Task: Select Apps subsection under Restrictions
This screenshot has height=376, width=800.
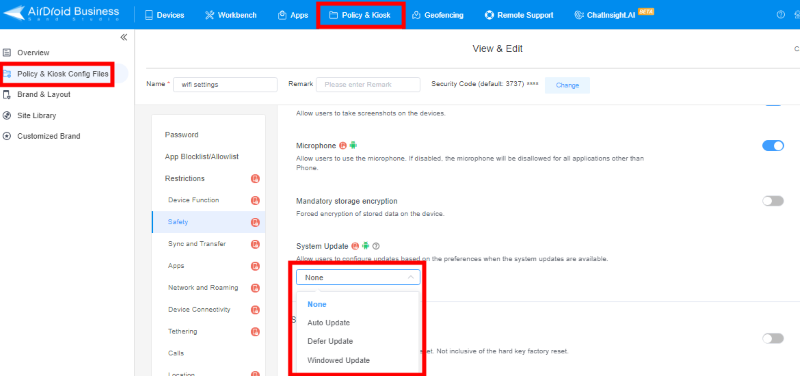Action: point(176,266)
